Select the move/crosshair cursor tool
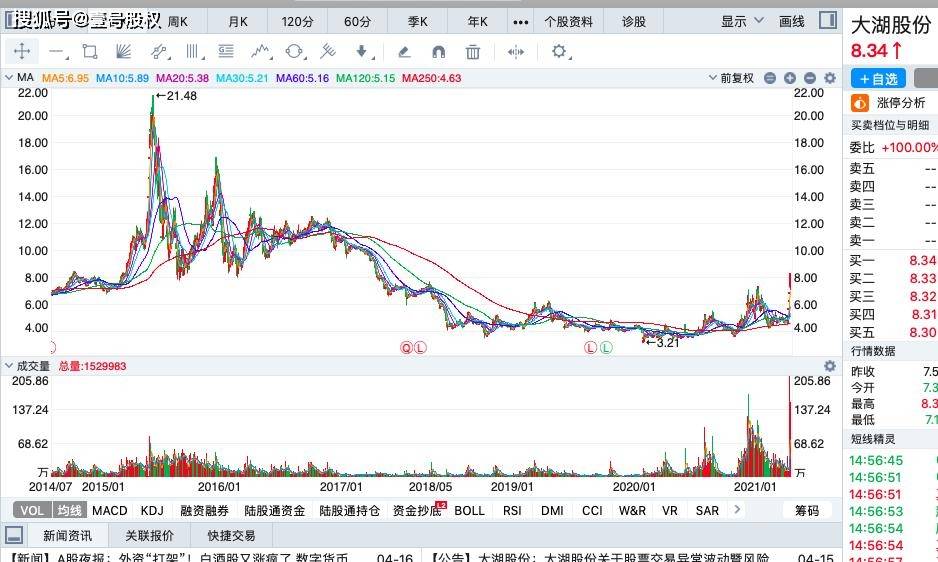 coord(22,51)
